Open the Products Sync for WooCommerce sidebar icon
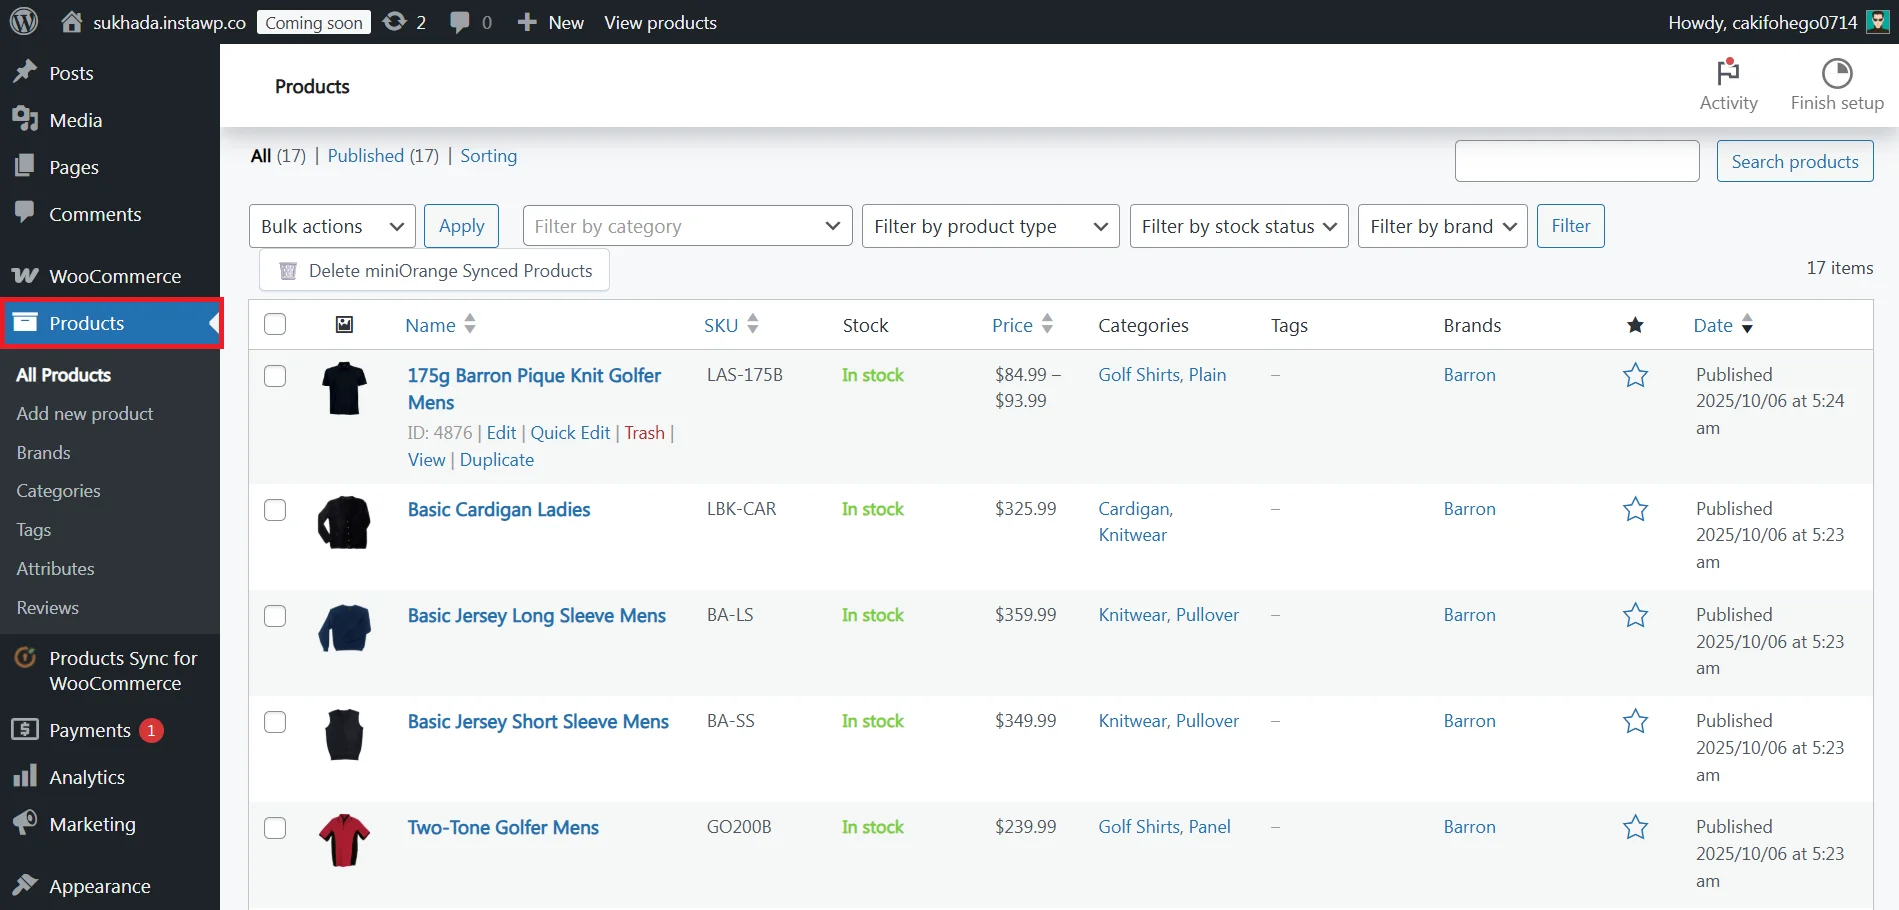Image resolution: width=1899 pixels, height=910 pixels. pyautogui.click(x=24, y=658)
